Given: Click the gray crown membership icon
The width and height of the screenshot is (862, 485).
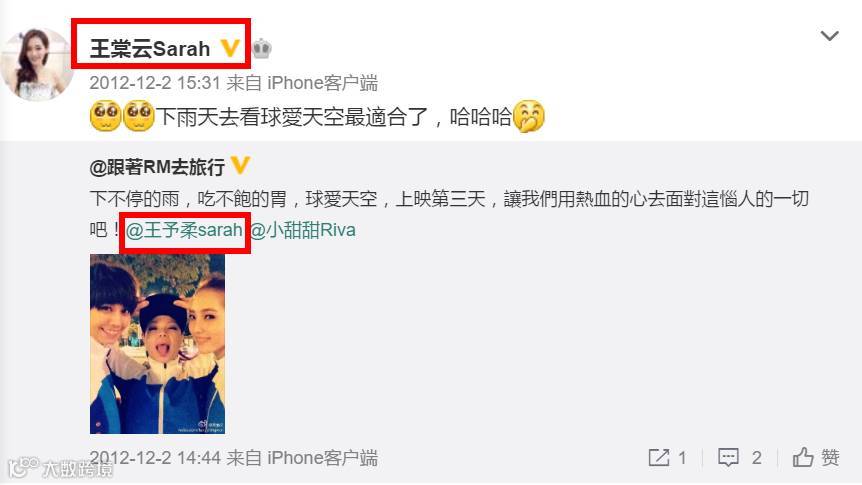Looking at the screenshot, I should click(262, 48).
